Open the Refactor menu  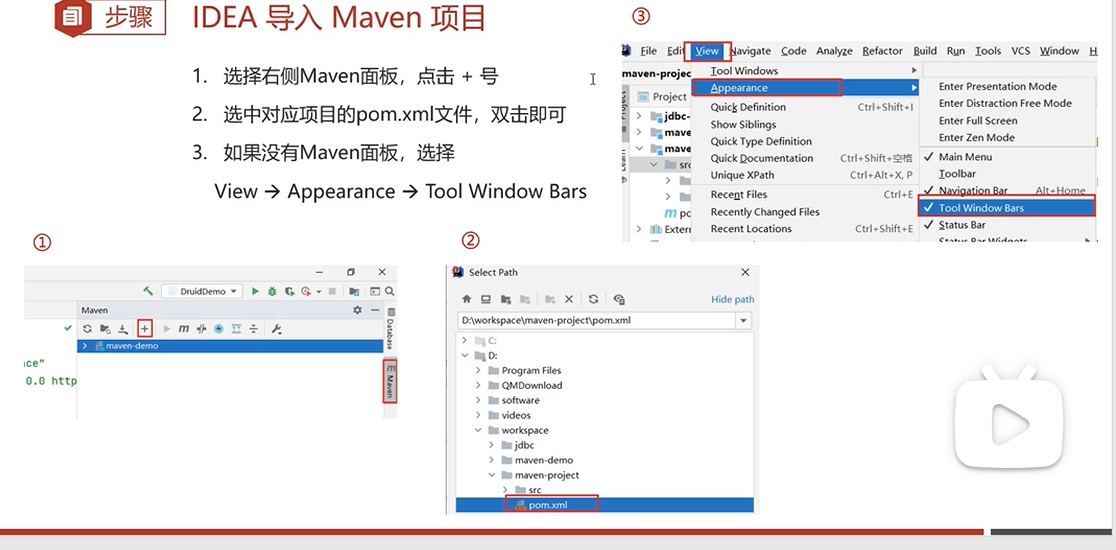882,51
